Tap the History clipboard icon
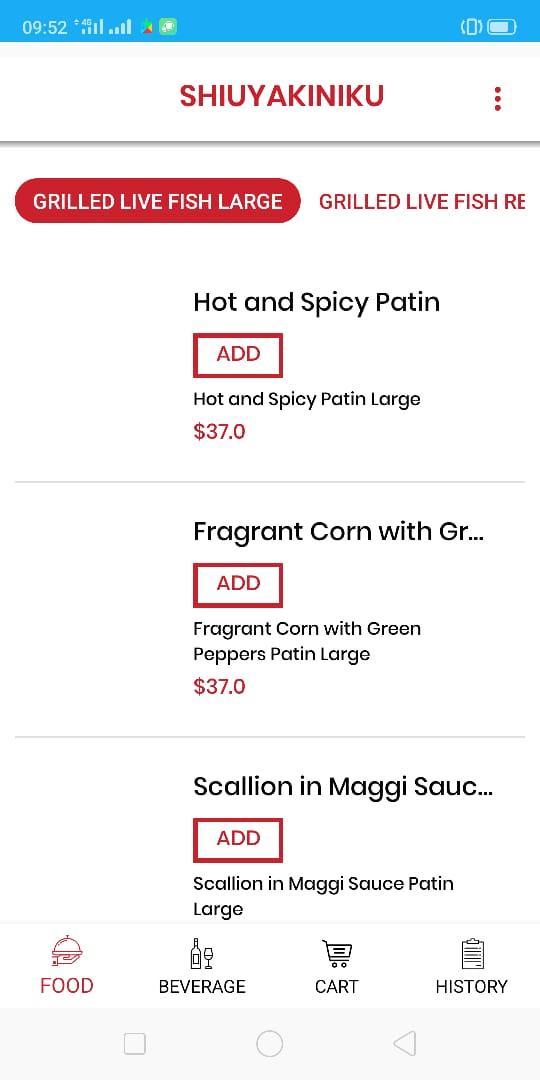Screen dimensions: 540x1080 (x=472, y=953)
